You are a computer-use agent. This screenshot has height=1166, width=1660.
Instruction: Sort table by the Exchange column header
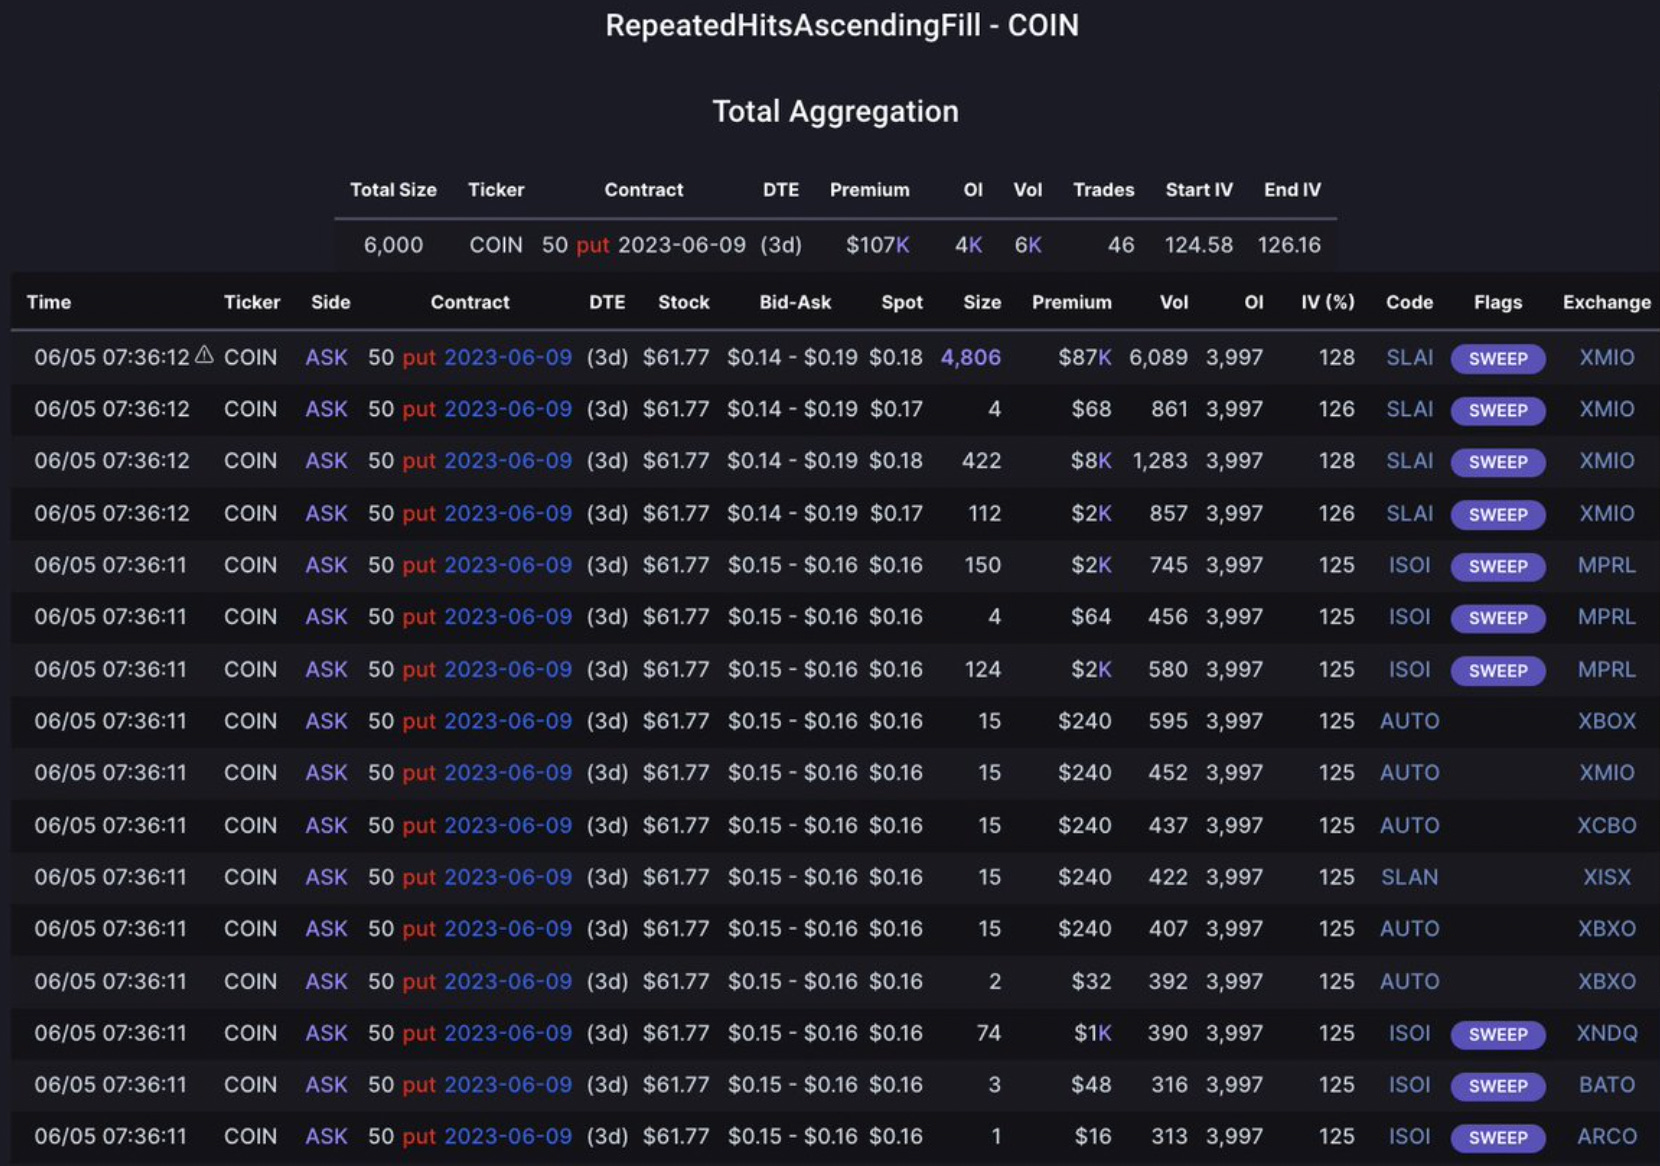(x=1606, y=302)
